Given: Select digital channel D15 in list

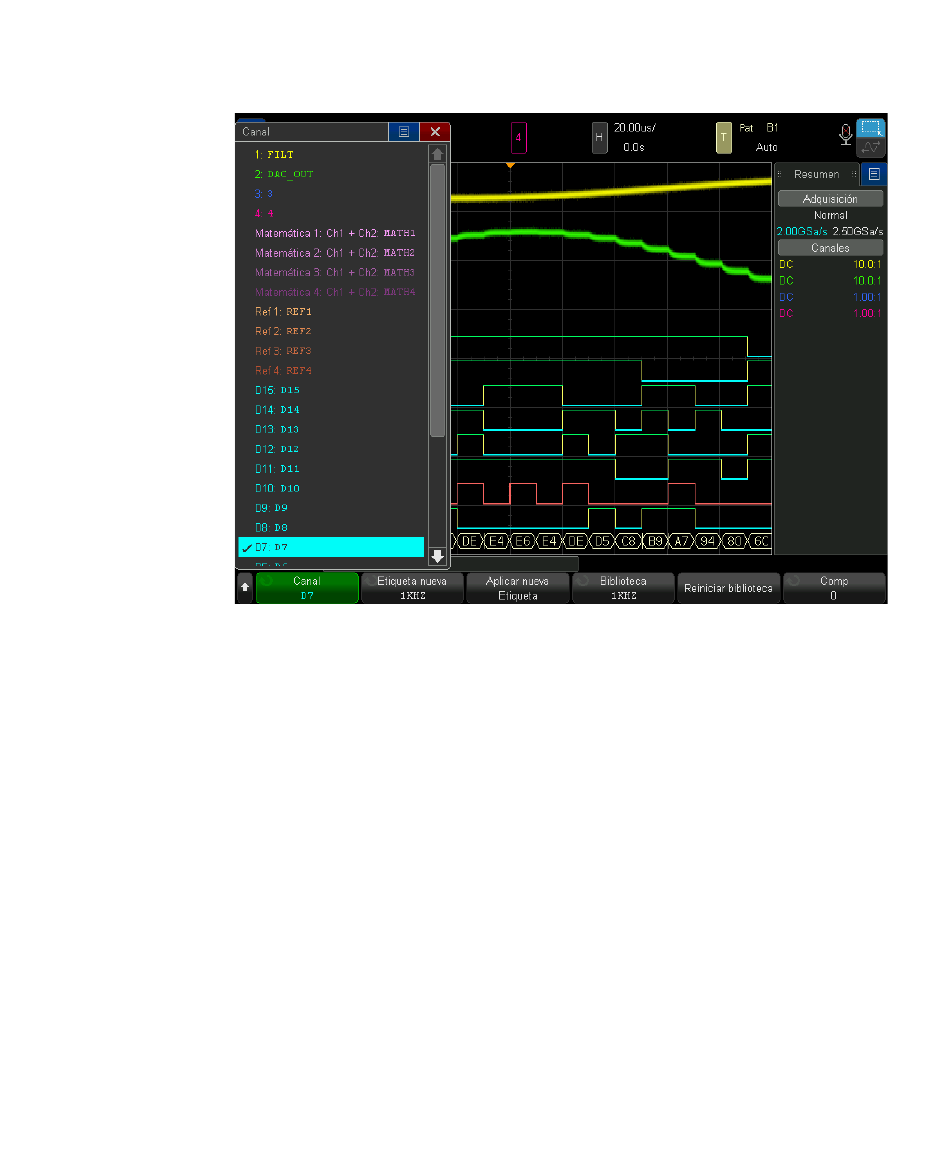Looking at the screenshot, I should point(331,390).
